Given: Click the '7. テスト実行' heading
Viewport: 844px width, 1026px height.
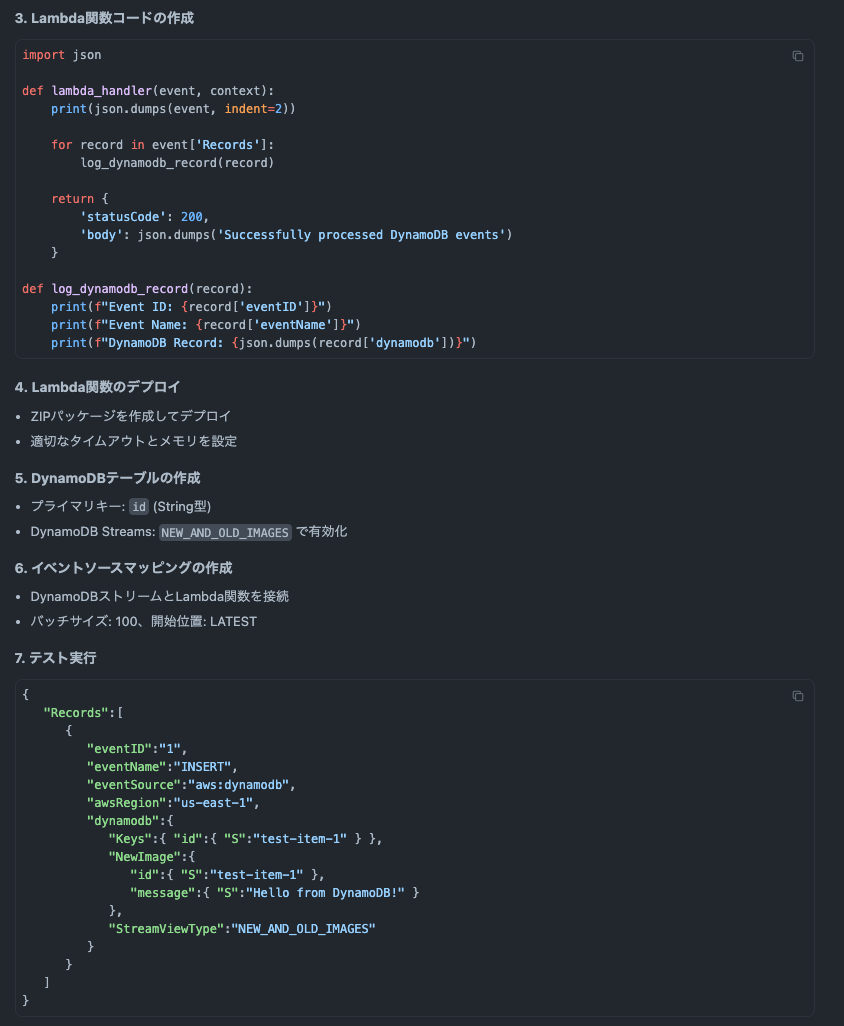Looking at the screenshot, I should coord(56,658).
